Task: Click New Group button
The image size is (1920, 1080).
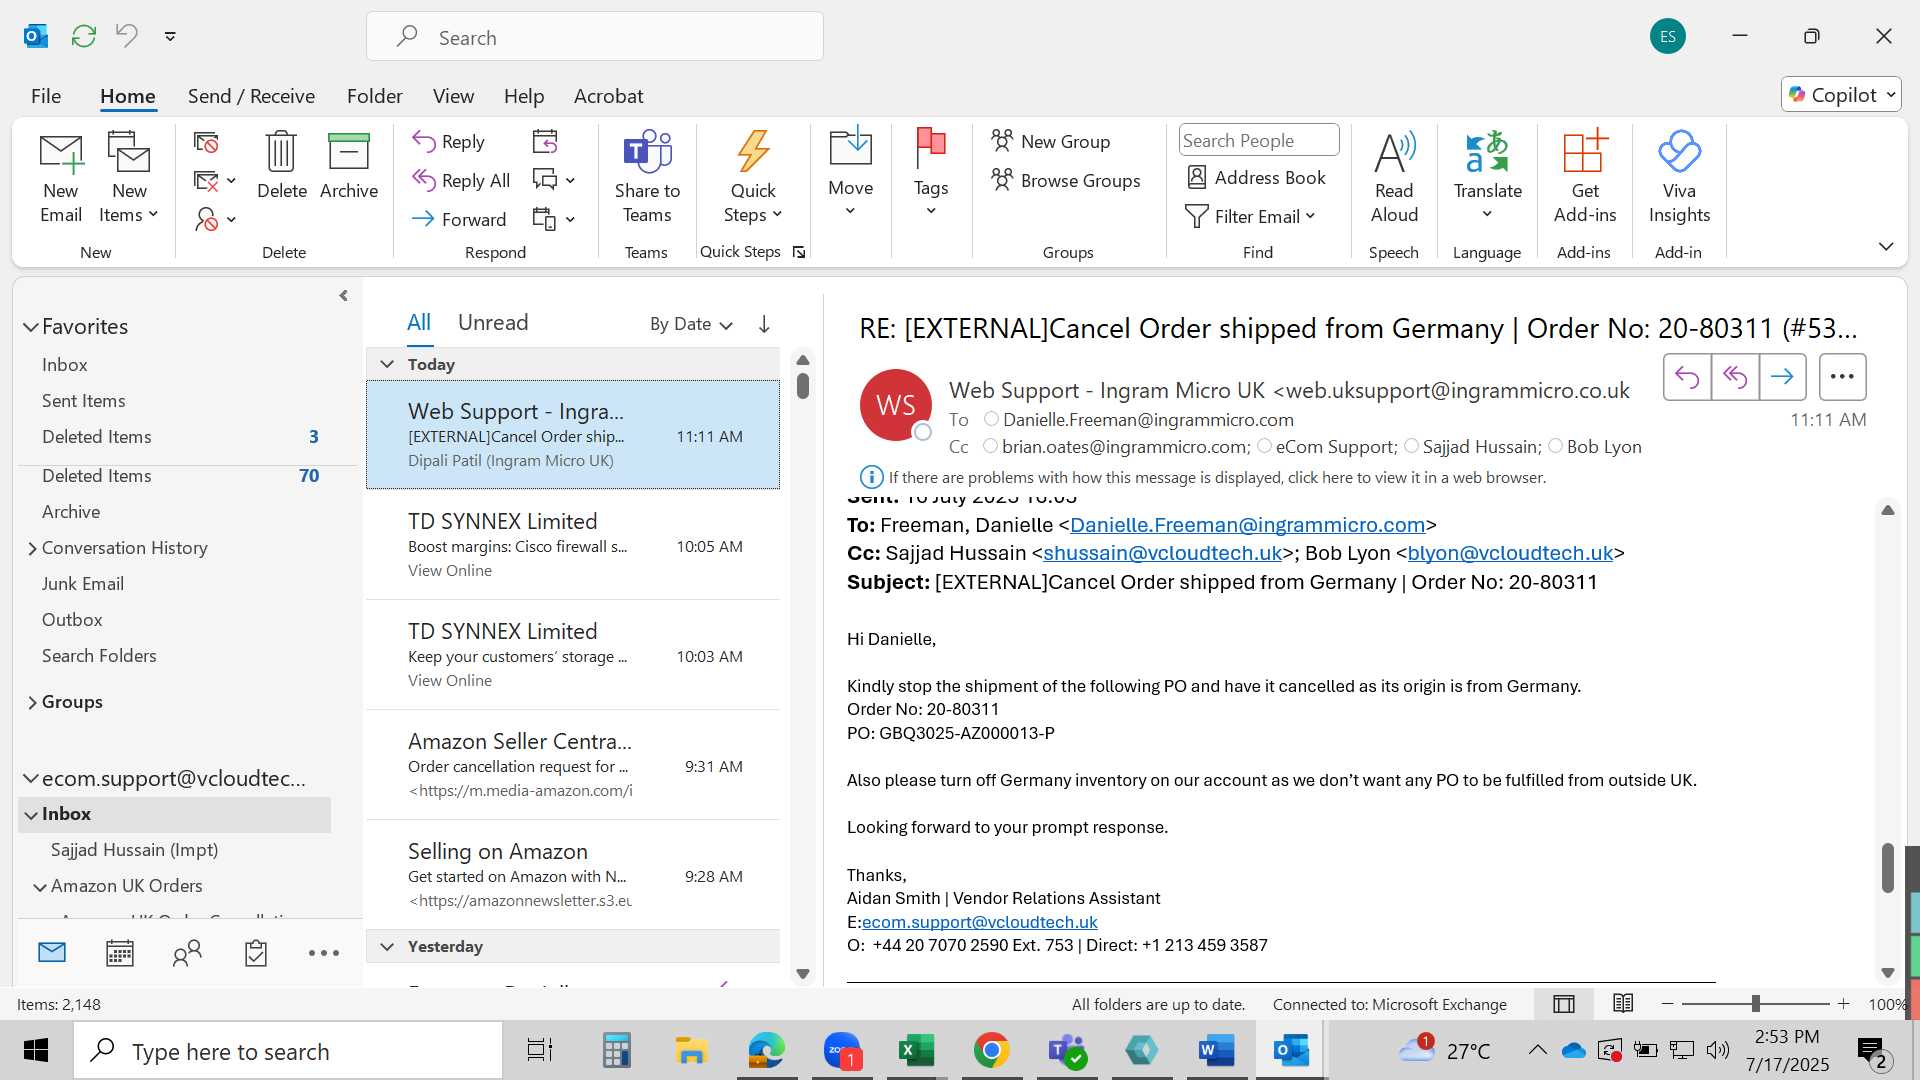Action: pos(1051,141)
